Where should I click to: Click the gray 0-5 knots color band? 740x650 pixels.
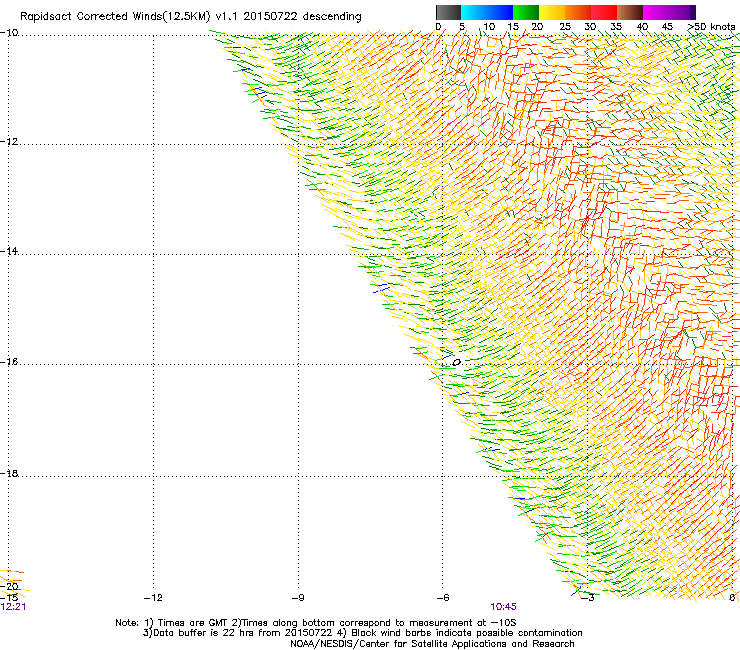coord(448,12)
